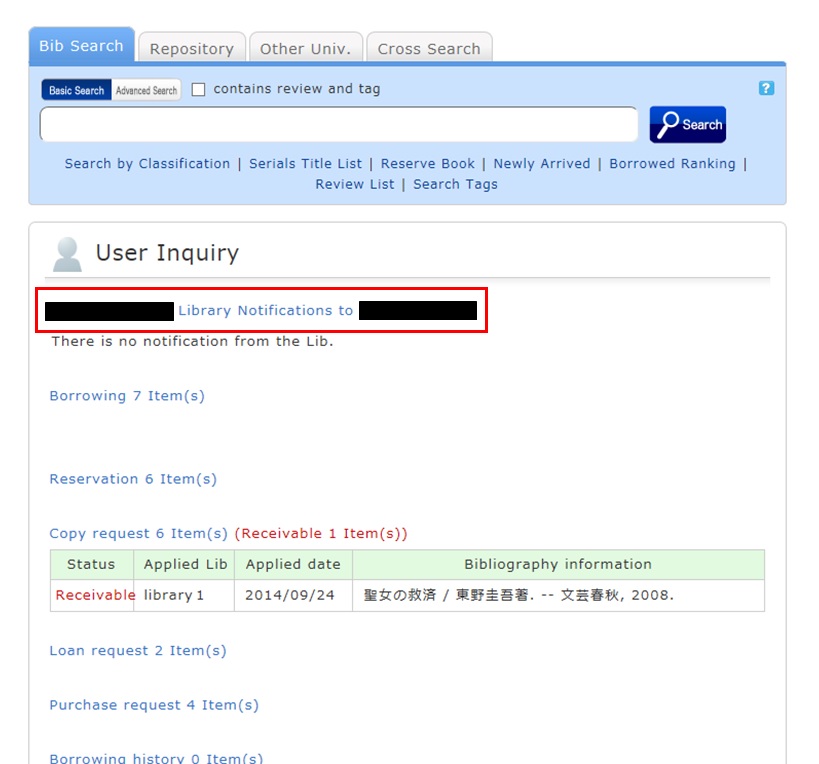The width and height of the screenshot is (819, 764).
Task: Open Search by Classification link
Action: 147,164
